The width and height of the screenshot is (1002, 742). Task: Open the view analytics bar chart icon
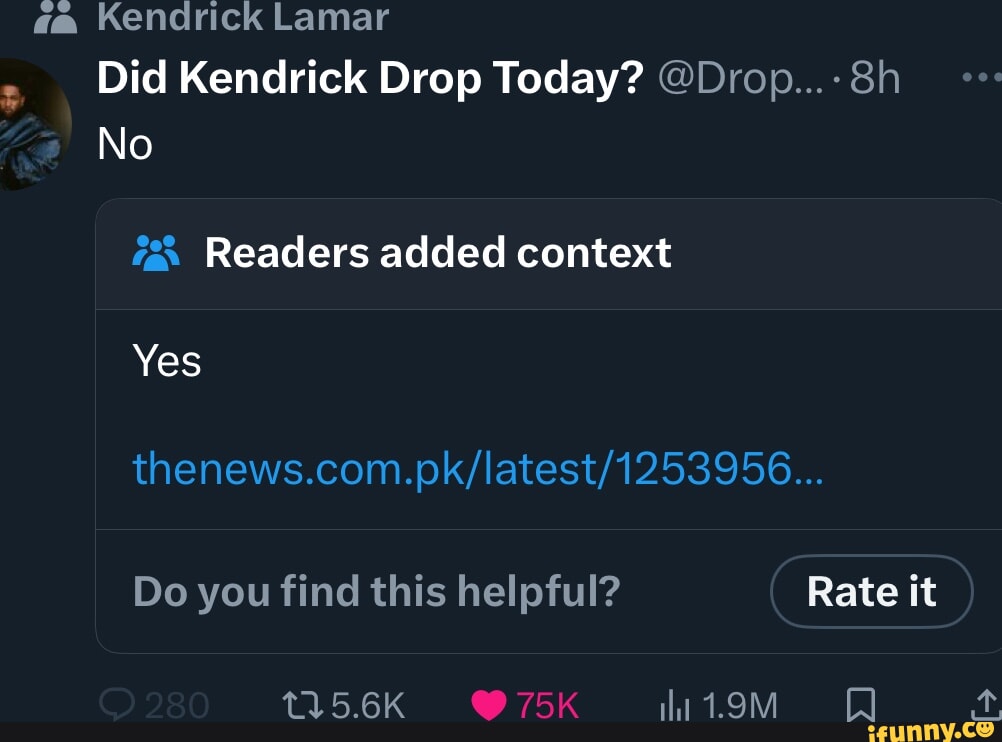coord(673,706)
